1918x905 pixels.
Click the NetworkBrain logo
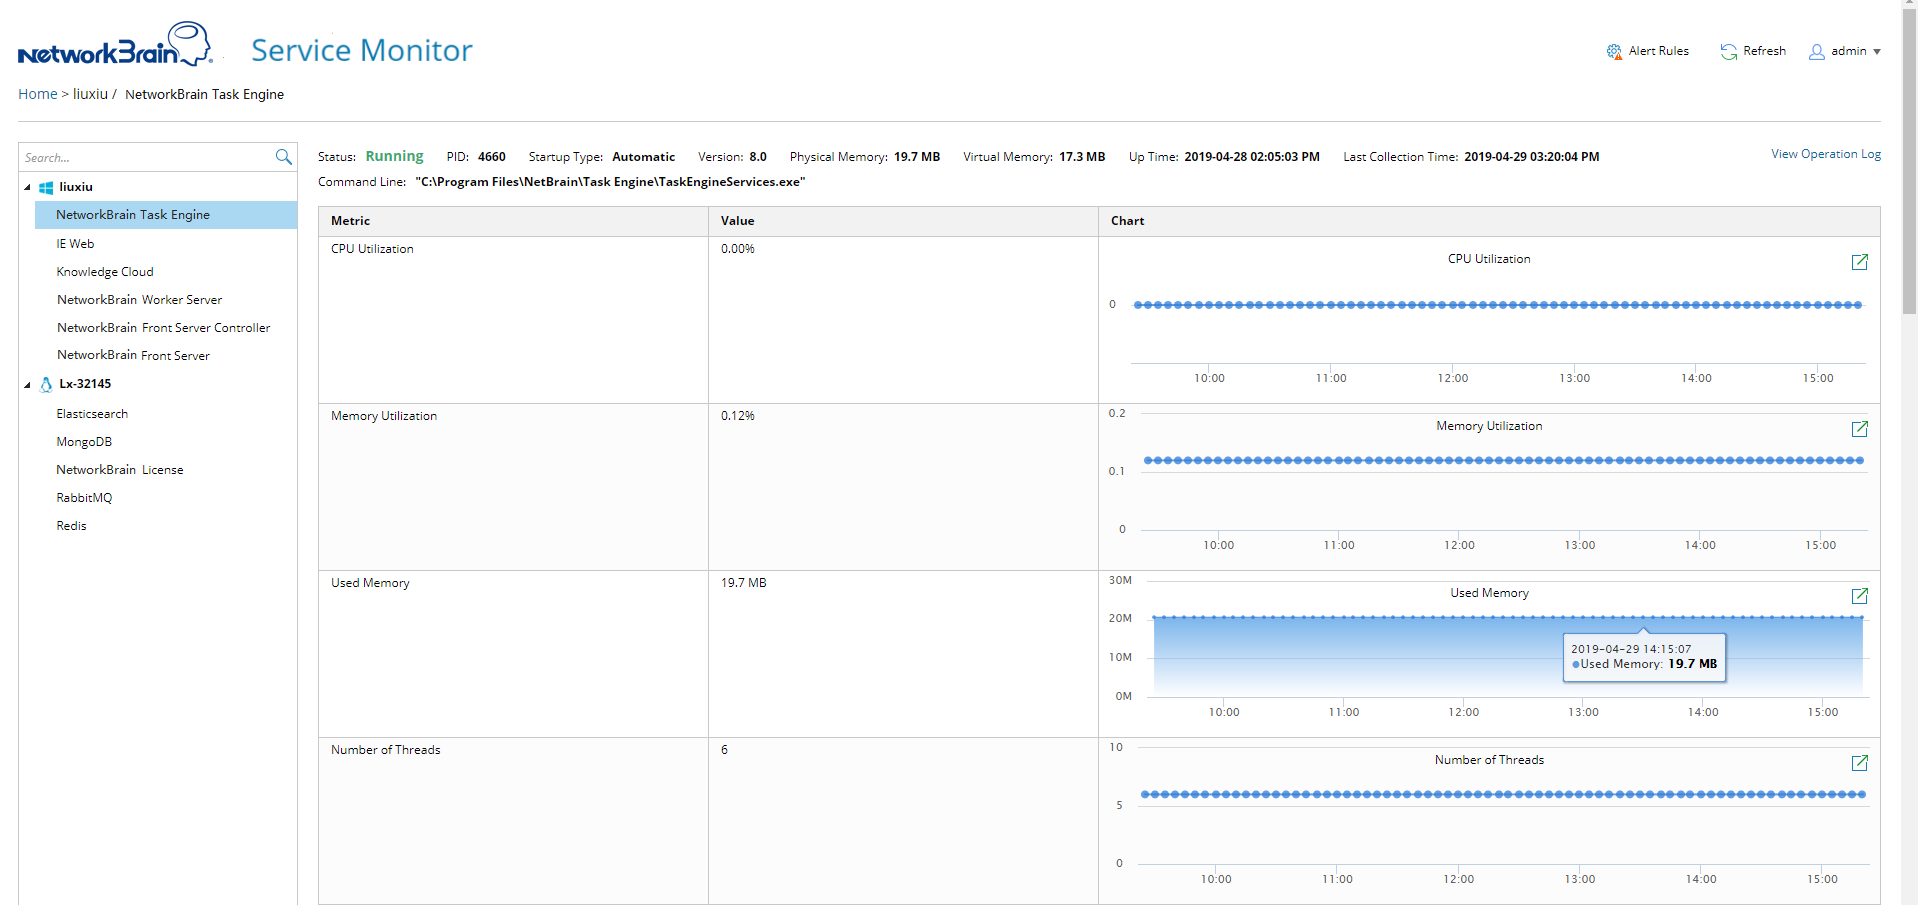115,45
